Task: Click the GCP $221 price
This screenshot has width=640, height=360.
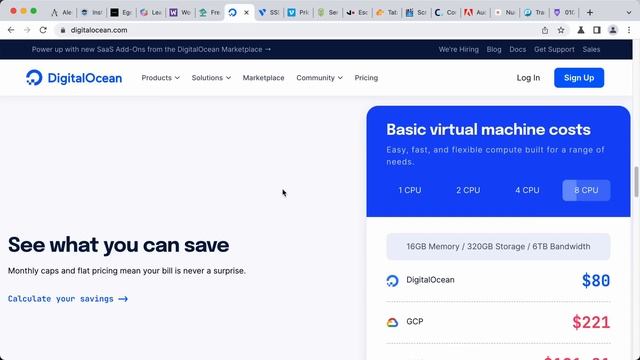Action: point(591,322)
